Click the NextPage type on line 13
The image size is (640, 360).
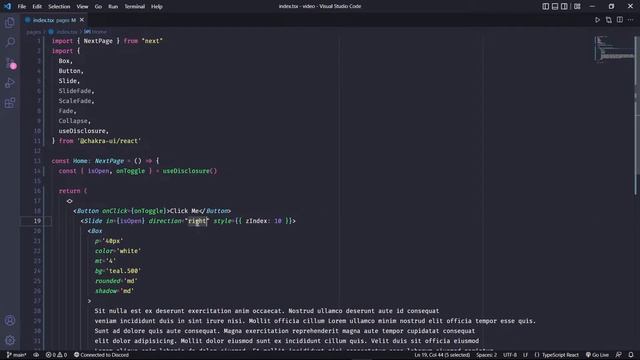pos(109,161)
